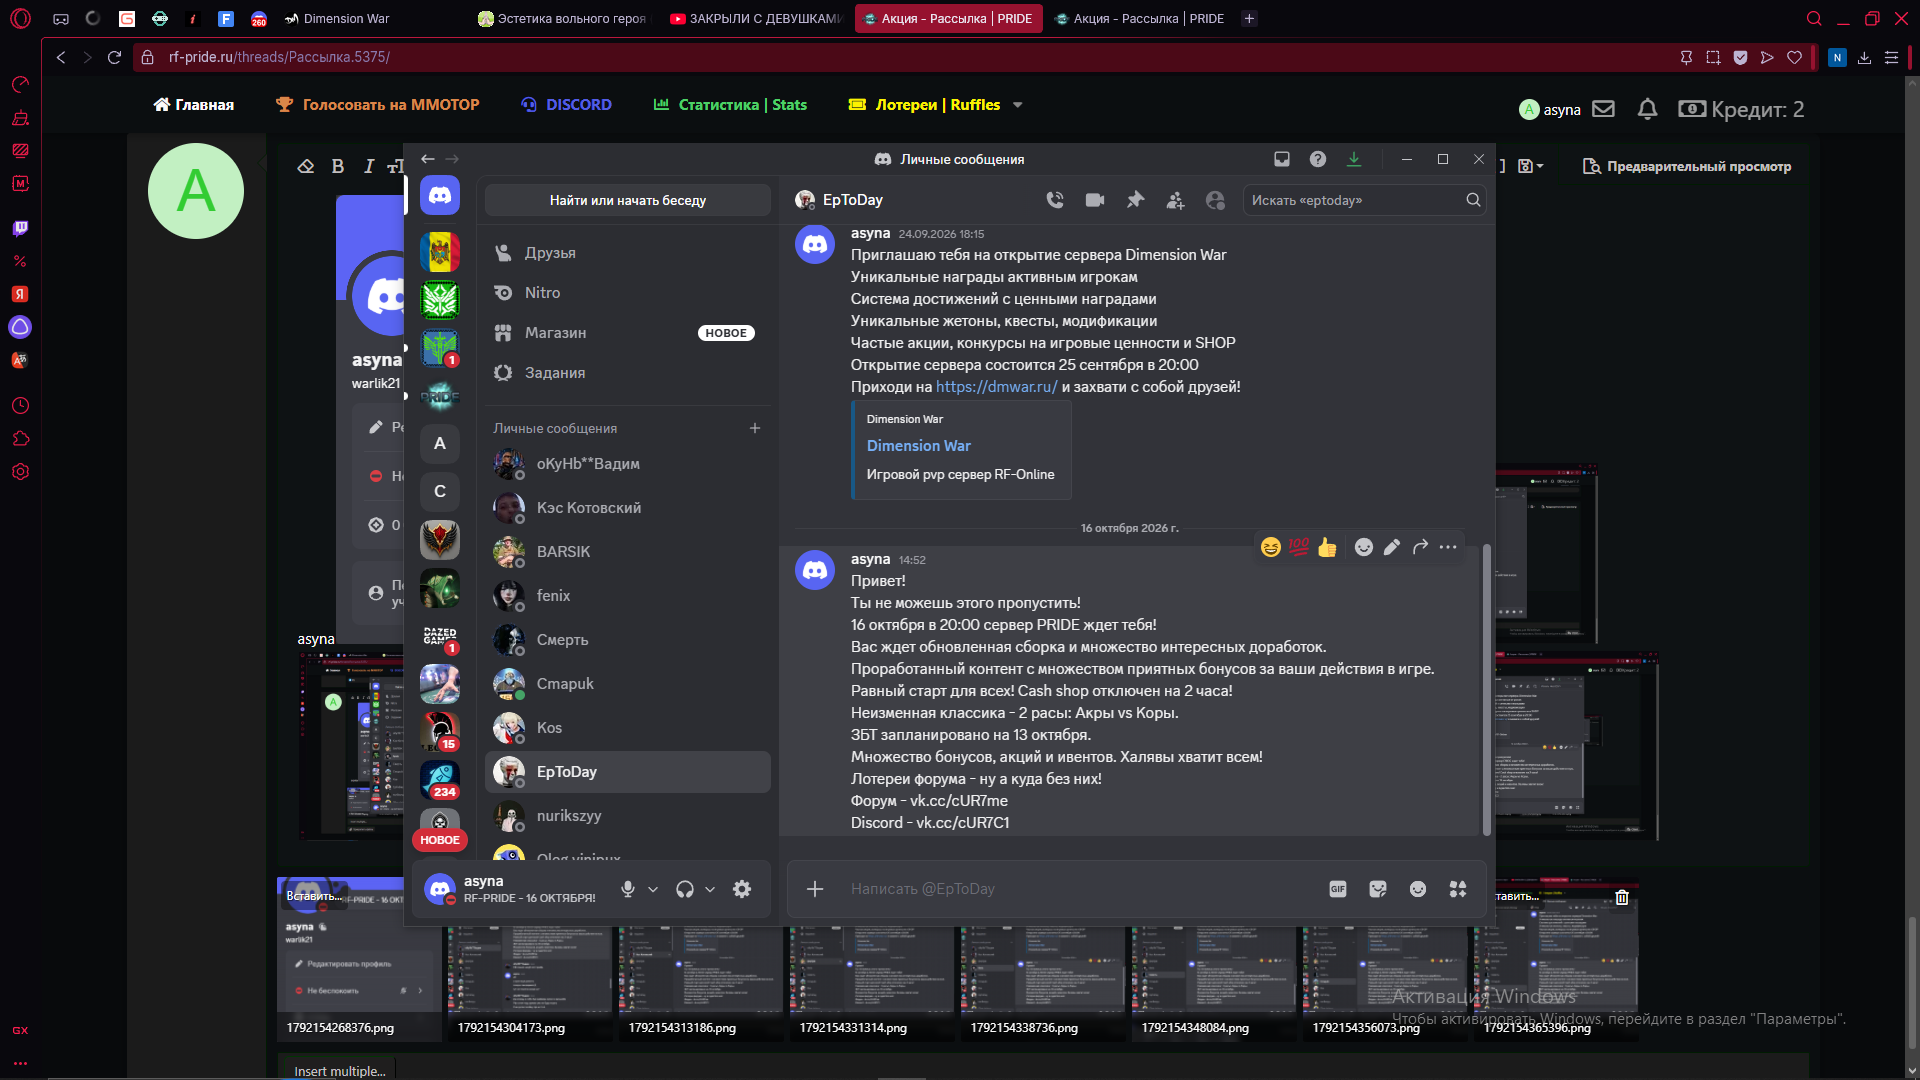This screenshot has height=1080, width=1920.
Task: Start a voice call with EpToDay
Action: [x=1055, y=200]
